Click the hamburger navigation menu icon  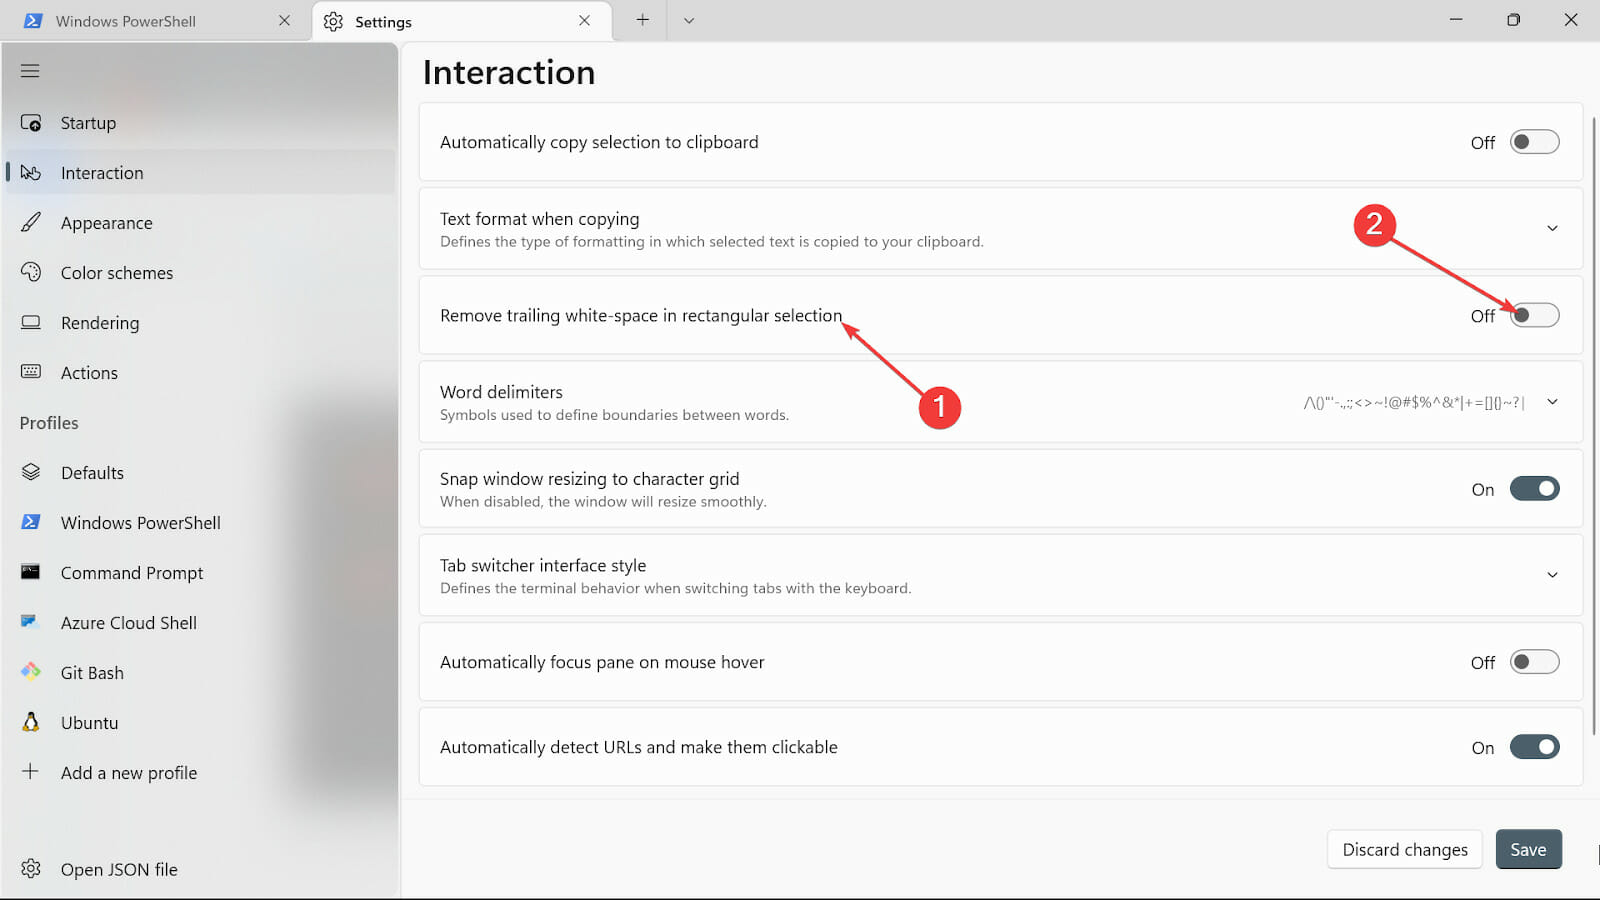coord(30,71)
